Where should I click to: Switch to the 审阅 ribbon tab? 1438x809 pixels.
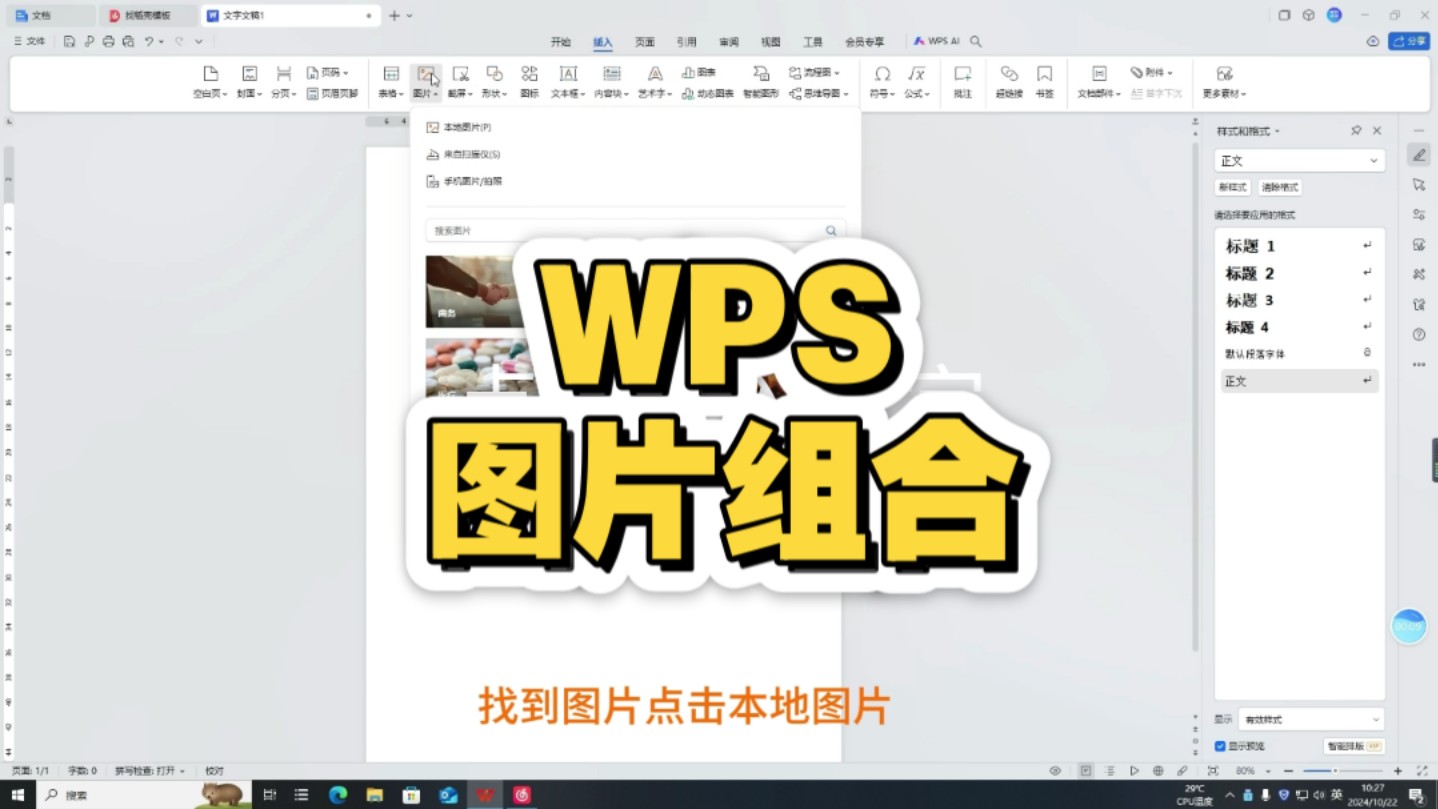(727, 41)
